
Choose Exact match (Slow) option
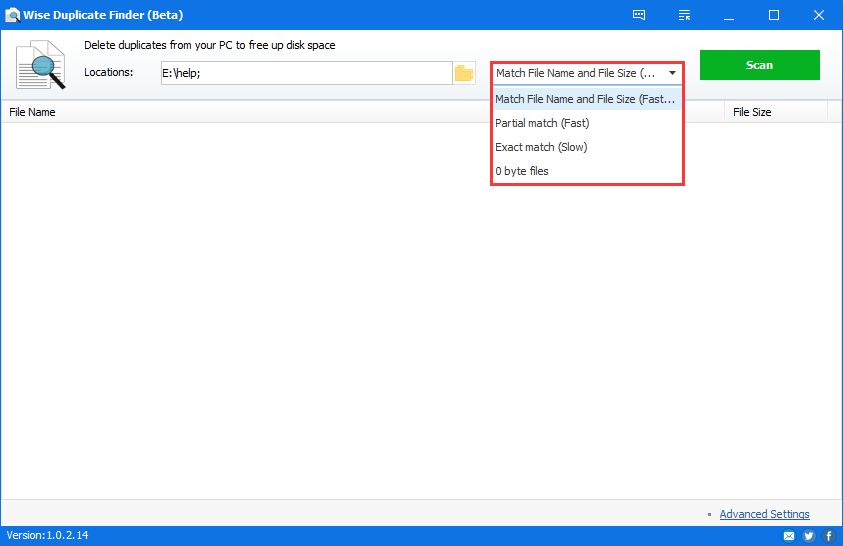pyautogui.click(x=587, y=147)
